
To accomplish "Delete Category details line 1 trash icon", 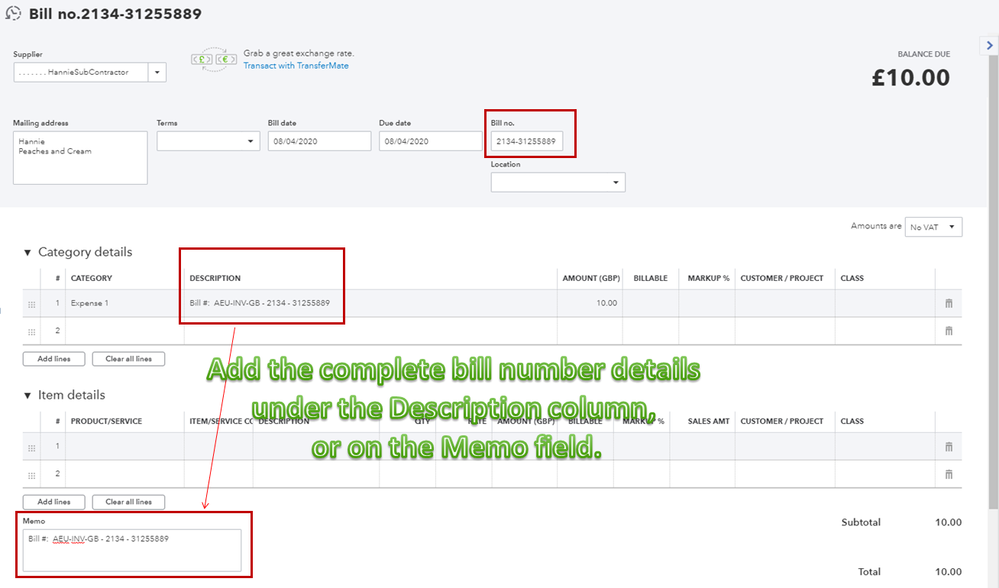I will 949,303.
